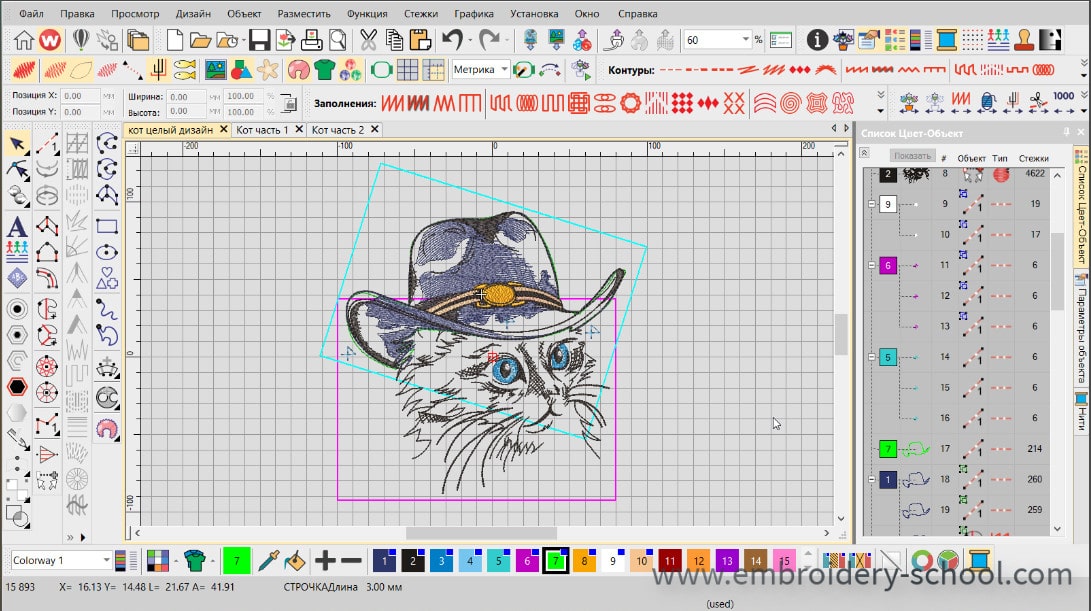The height and width of the screenshot is (611, 1091).
Task: Save design with the floppy disk icon
Action: point(260,40)
